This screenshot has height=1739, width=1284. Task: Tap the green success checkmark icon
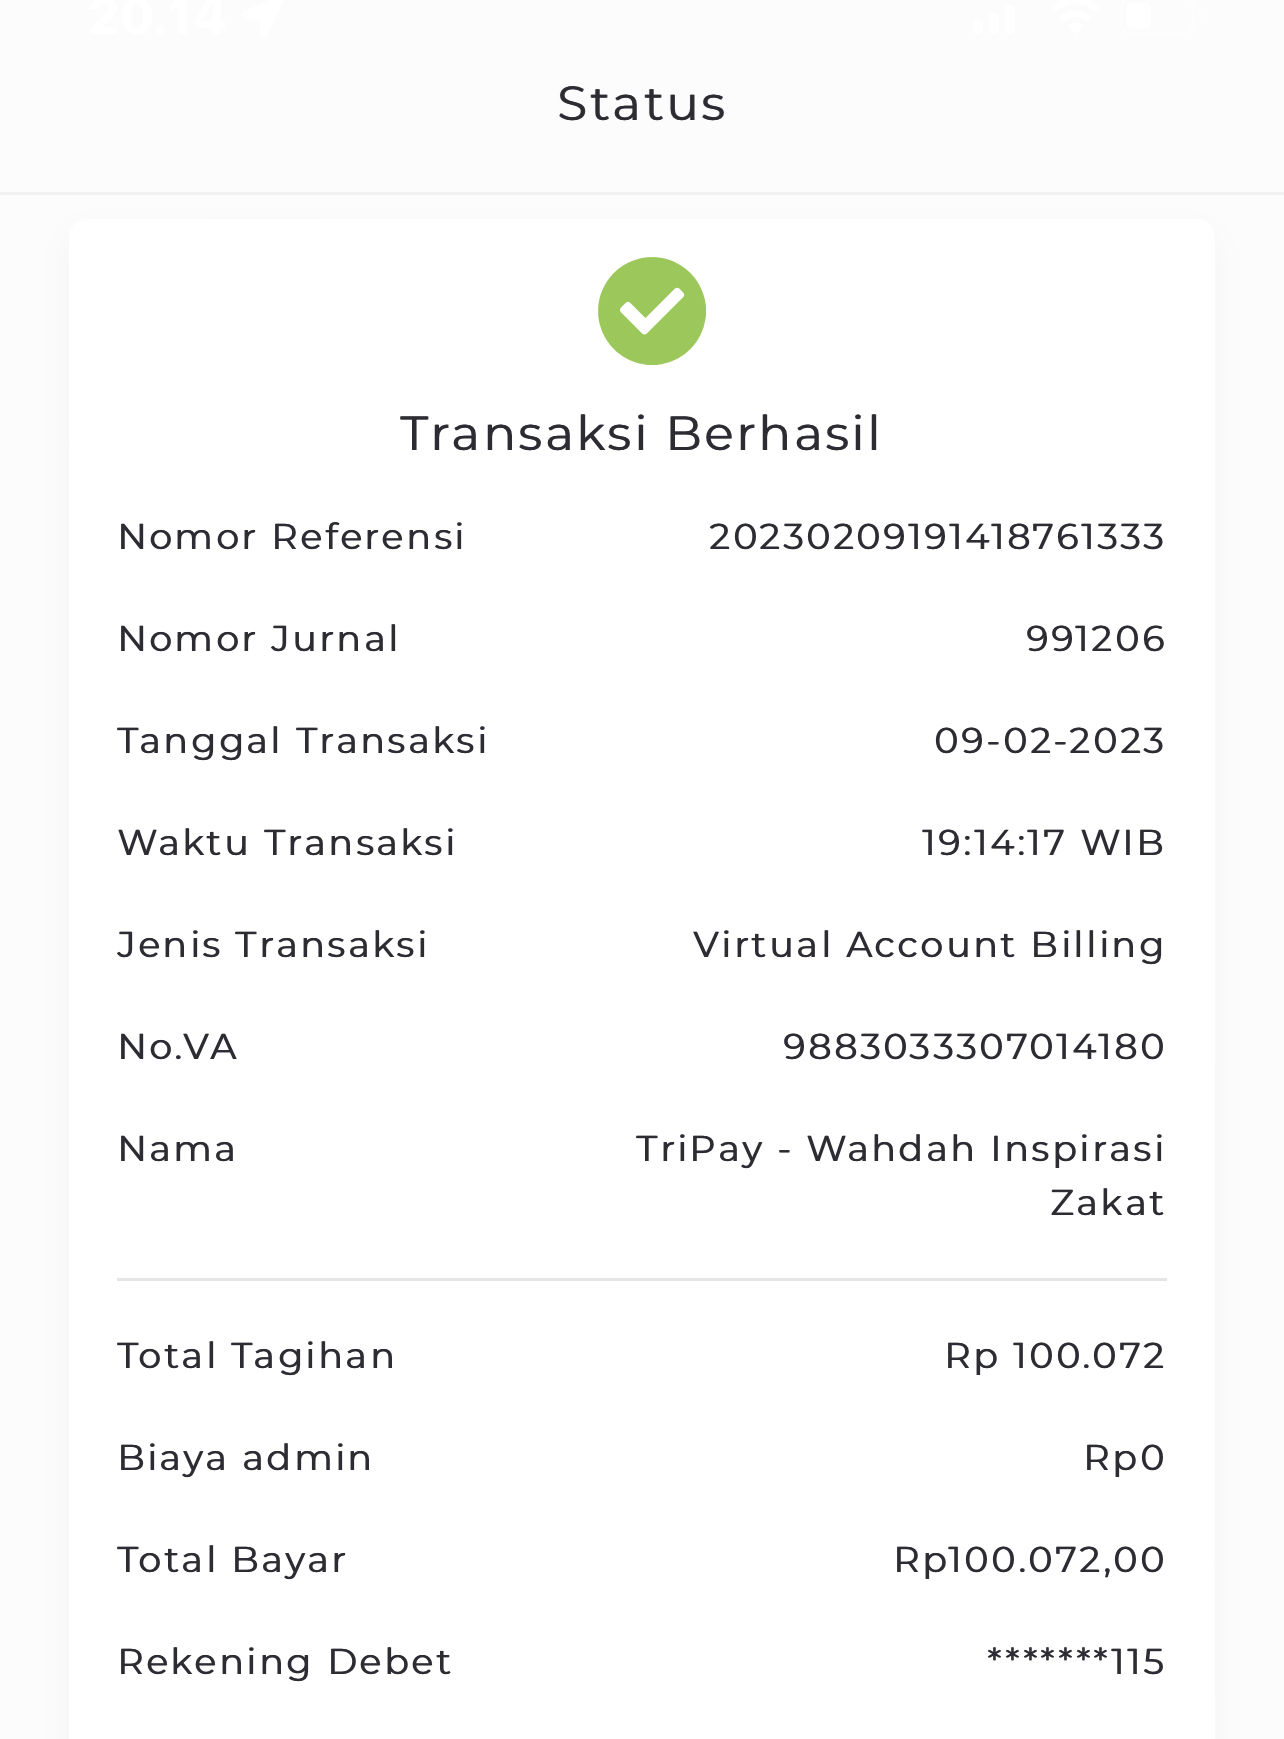point(652,311)
